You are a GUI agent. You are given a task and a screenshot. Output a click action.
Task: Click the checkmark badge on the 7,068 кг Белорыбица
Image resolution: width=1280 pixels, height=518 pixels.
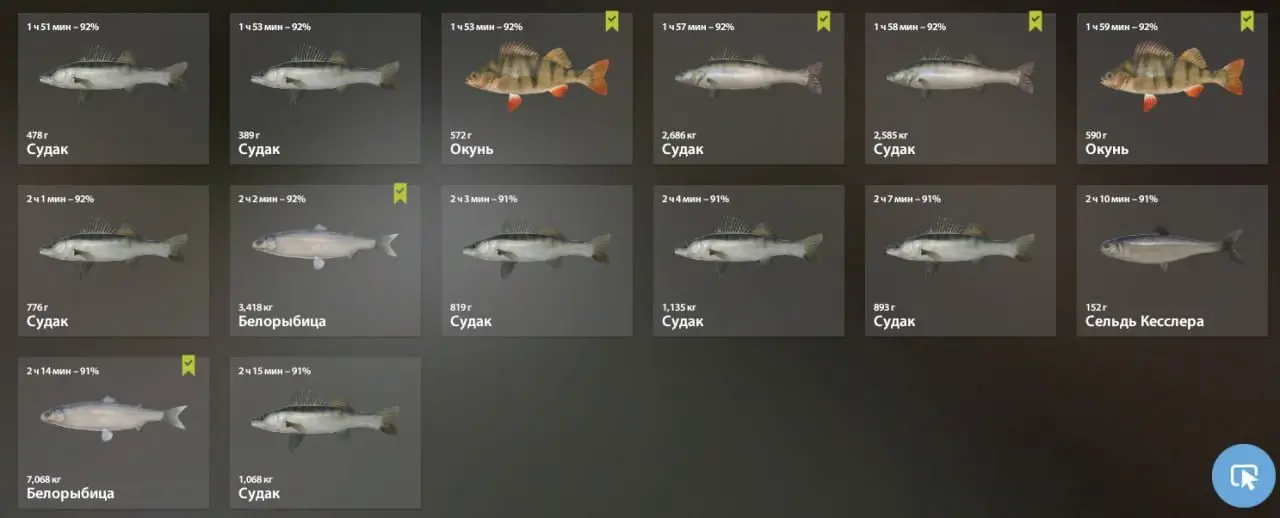(x=188, y=365)
